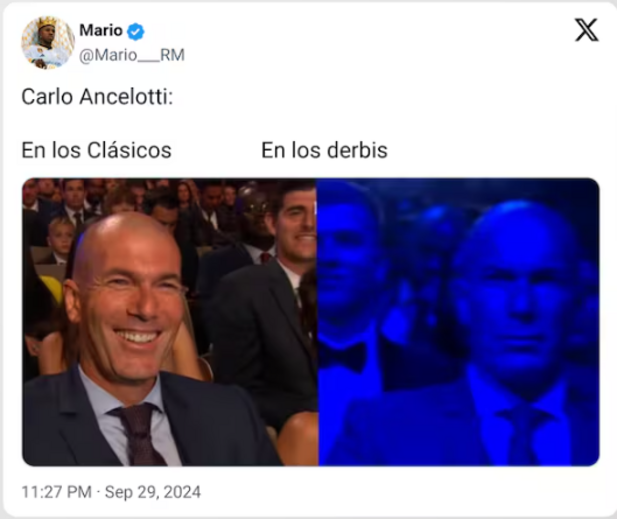Open the X logo link
This screenshot has width=617, height=519.
[x=586, y=30]
